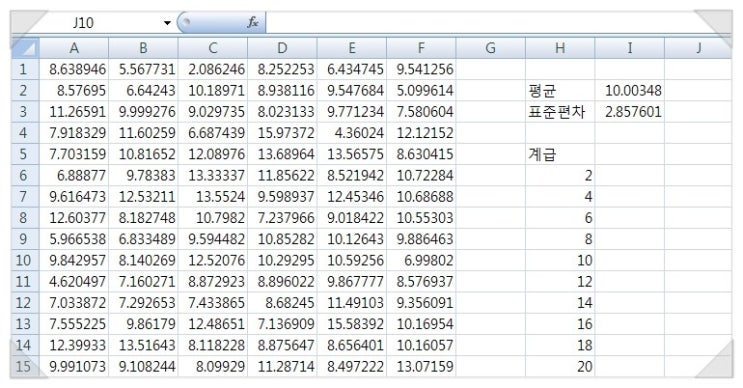
Task: Select row 5 header
Action: click(25, 154)
